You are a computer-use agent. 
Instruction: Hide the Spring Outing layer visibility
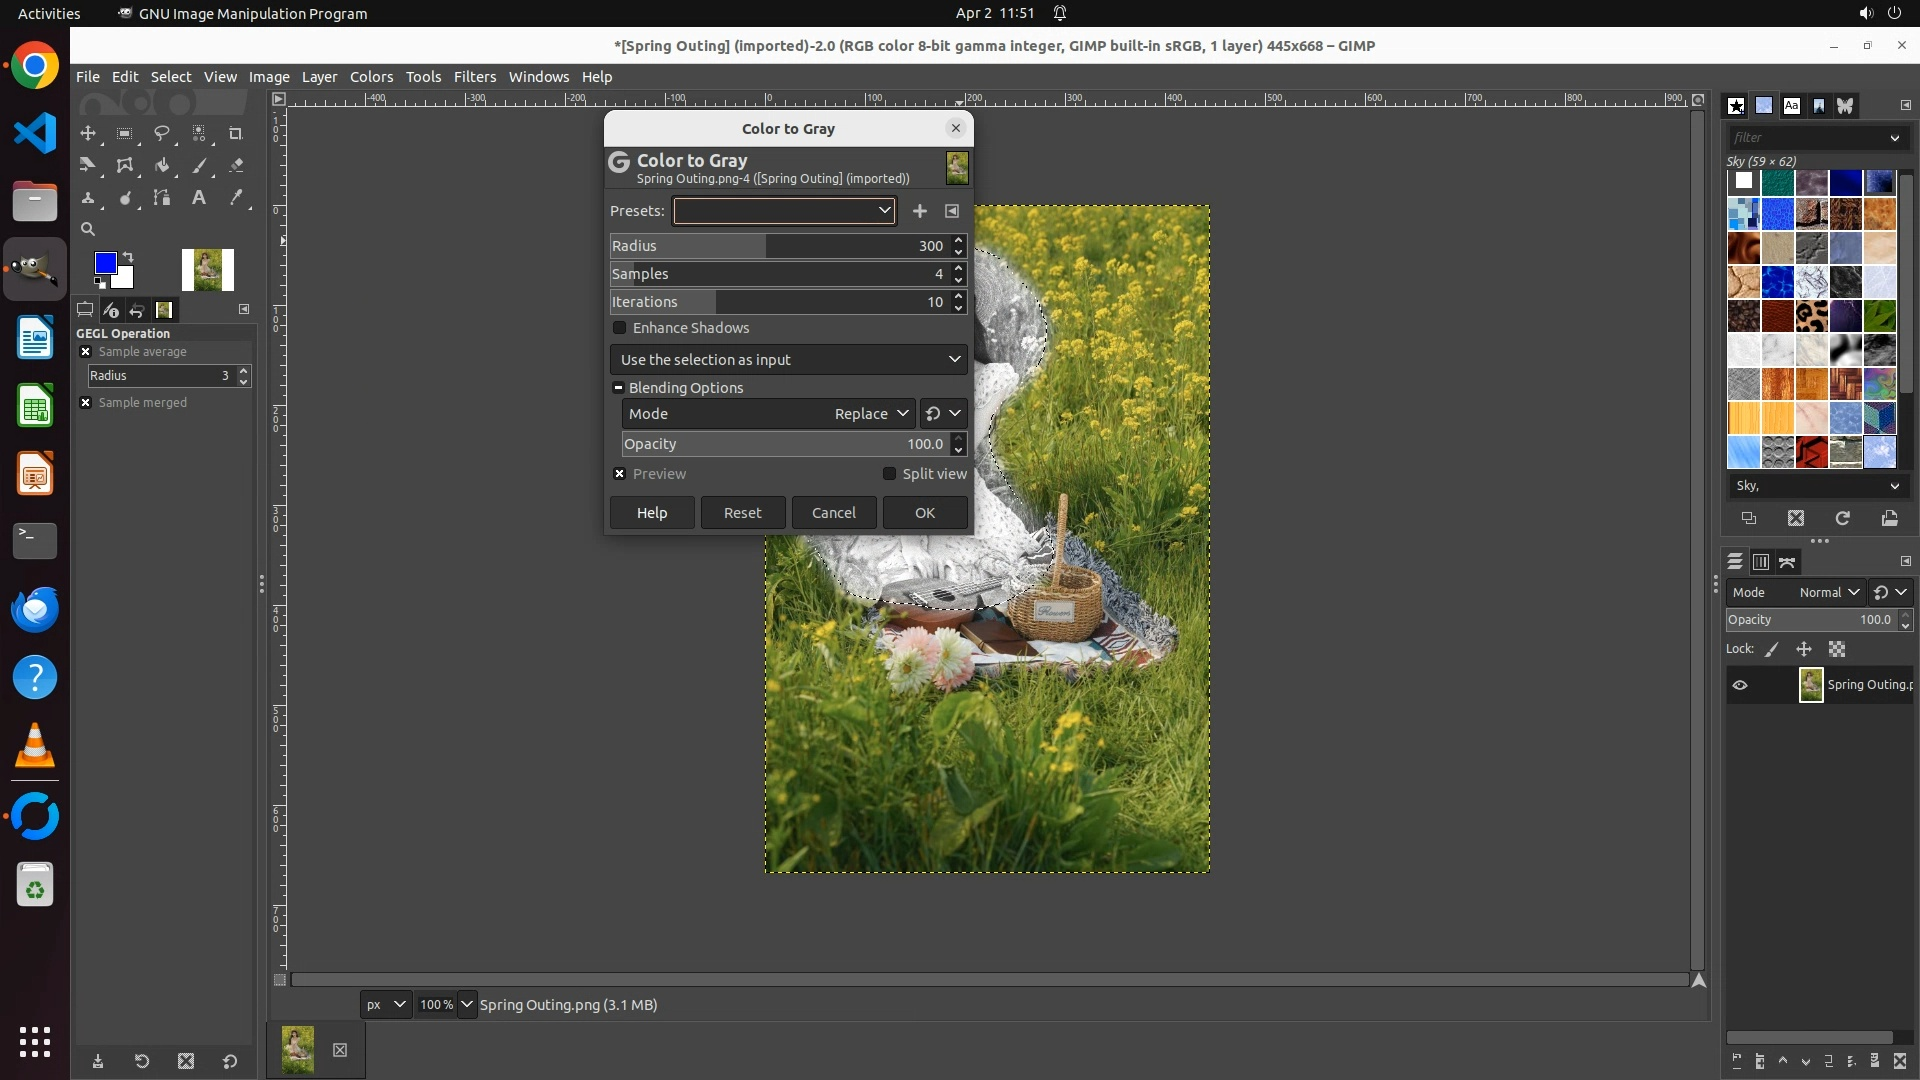coord(1740,685)
